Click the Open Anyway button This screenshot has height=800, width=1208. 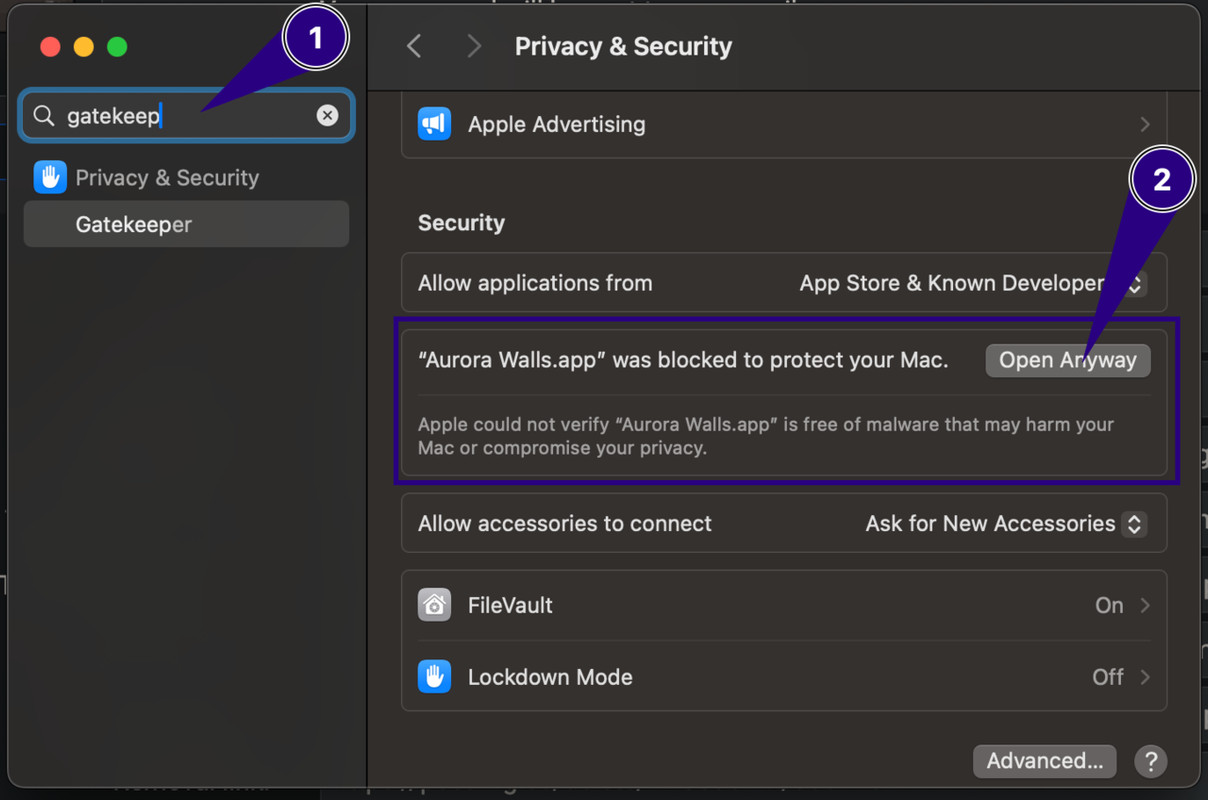(1067, 361)
